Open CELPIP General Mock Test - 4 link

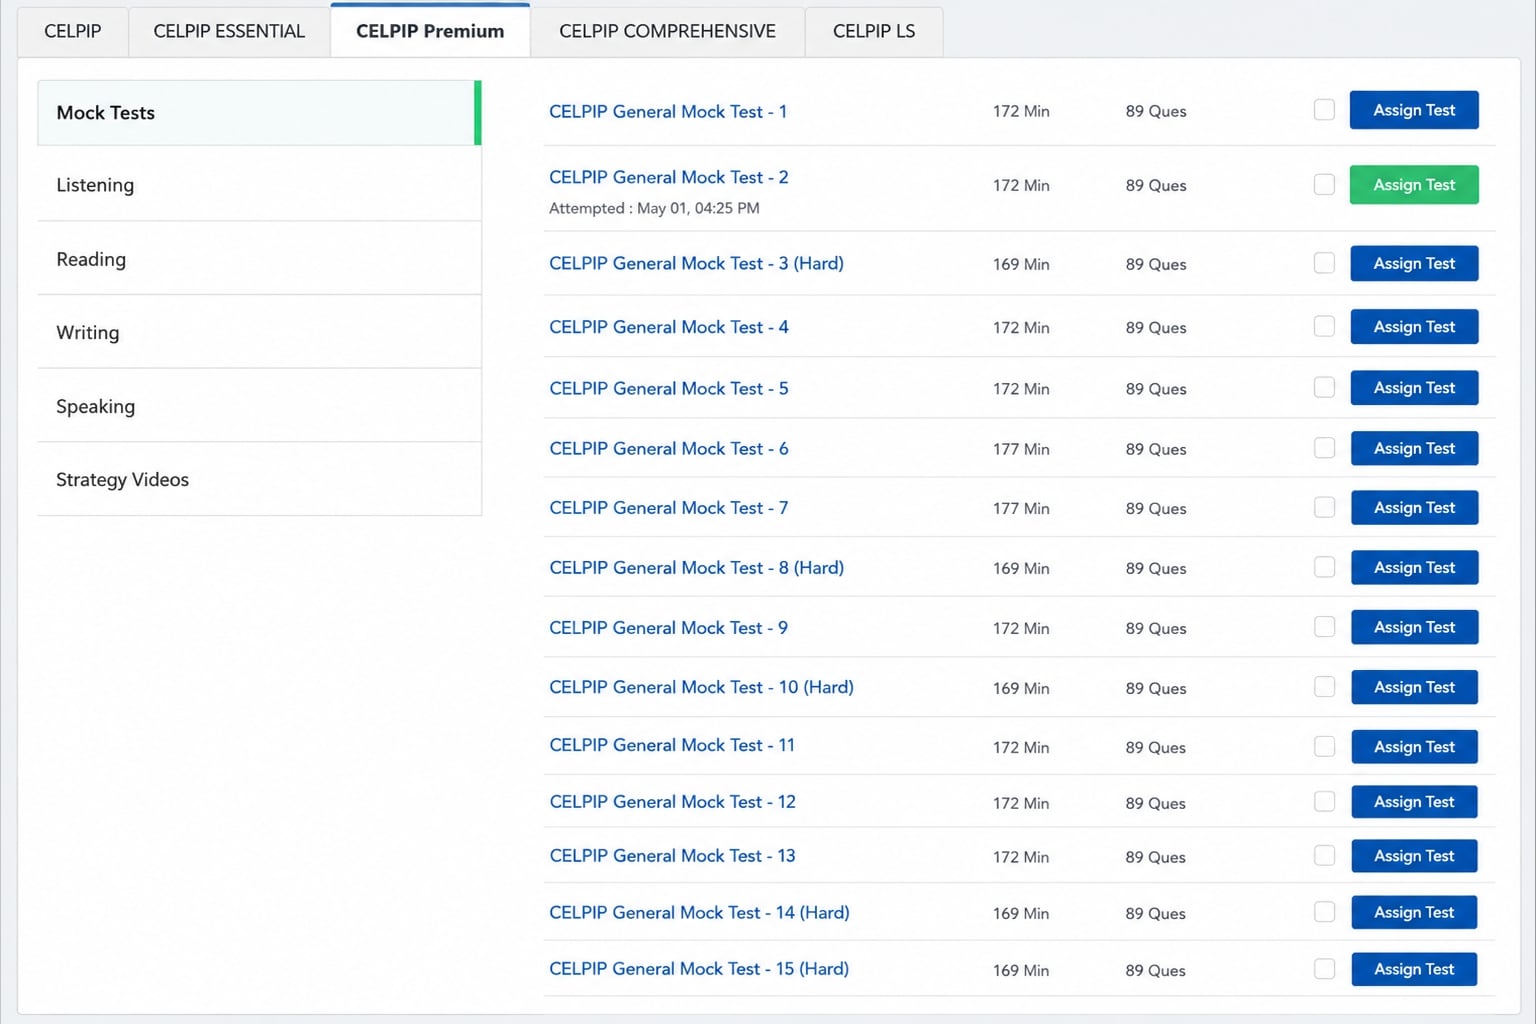click(x=668, y=327)
